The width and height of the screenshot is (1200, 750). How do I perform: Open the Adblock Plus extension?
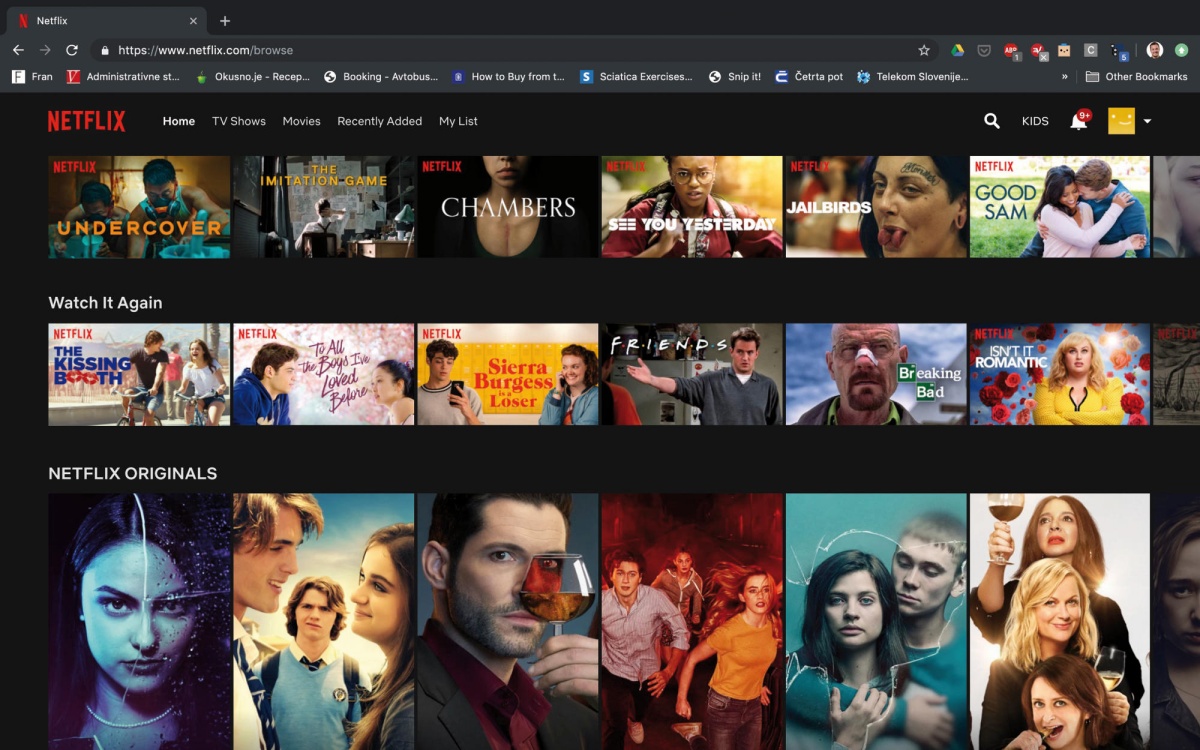tap(1011, 51)
